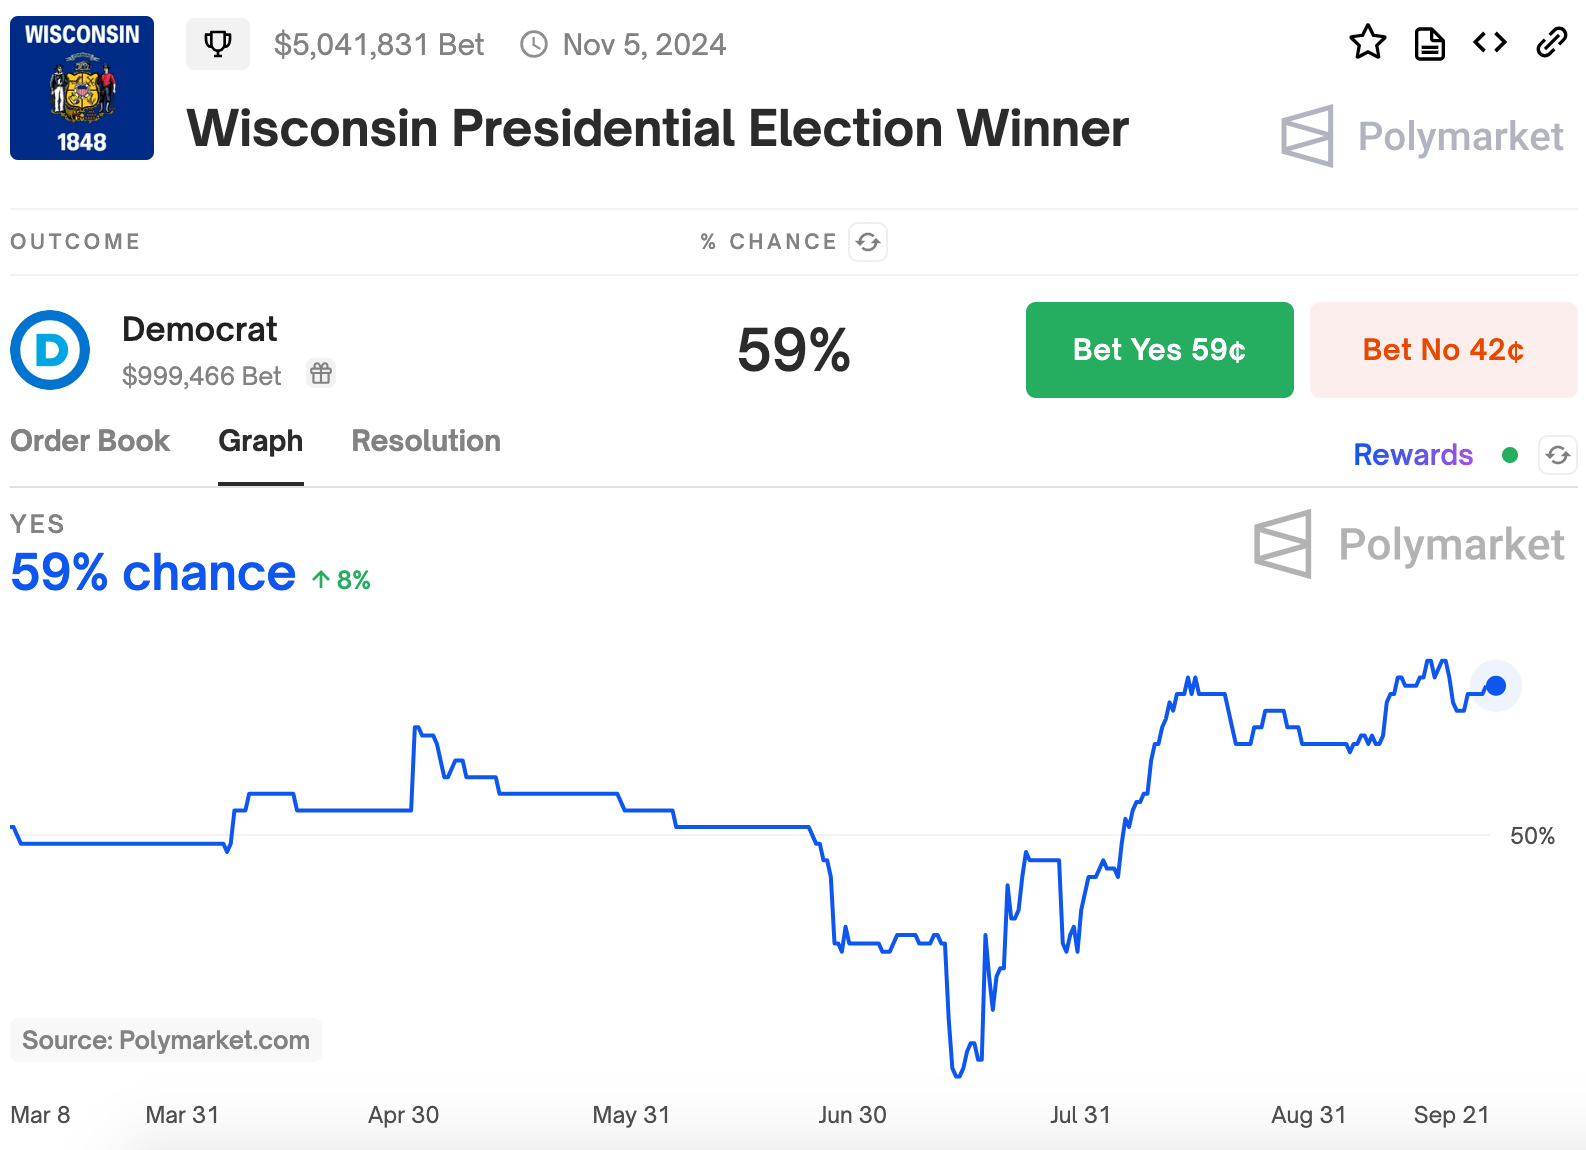Image resolution: width=1586 pixels, height=1150 pixels.
Task: Select the Graph tab
Action: (261, 441)
